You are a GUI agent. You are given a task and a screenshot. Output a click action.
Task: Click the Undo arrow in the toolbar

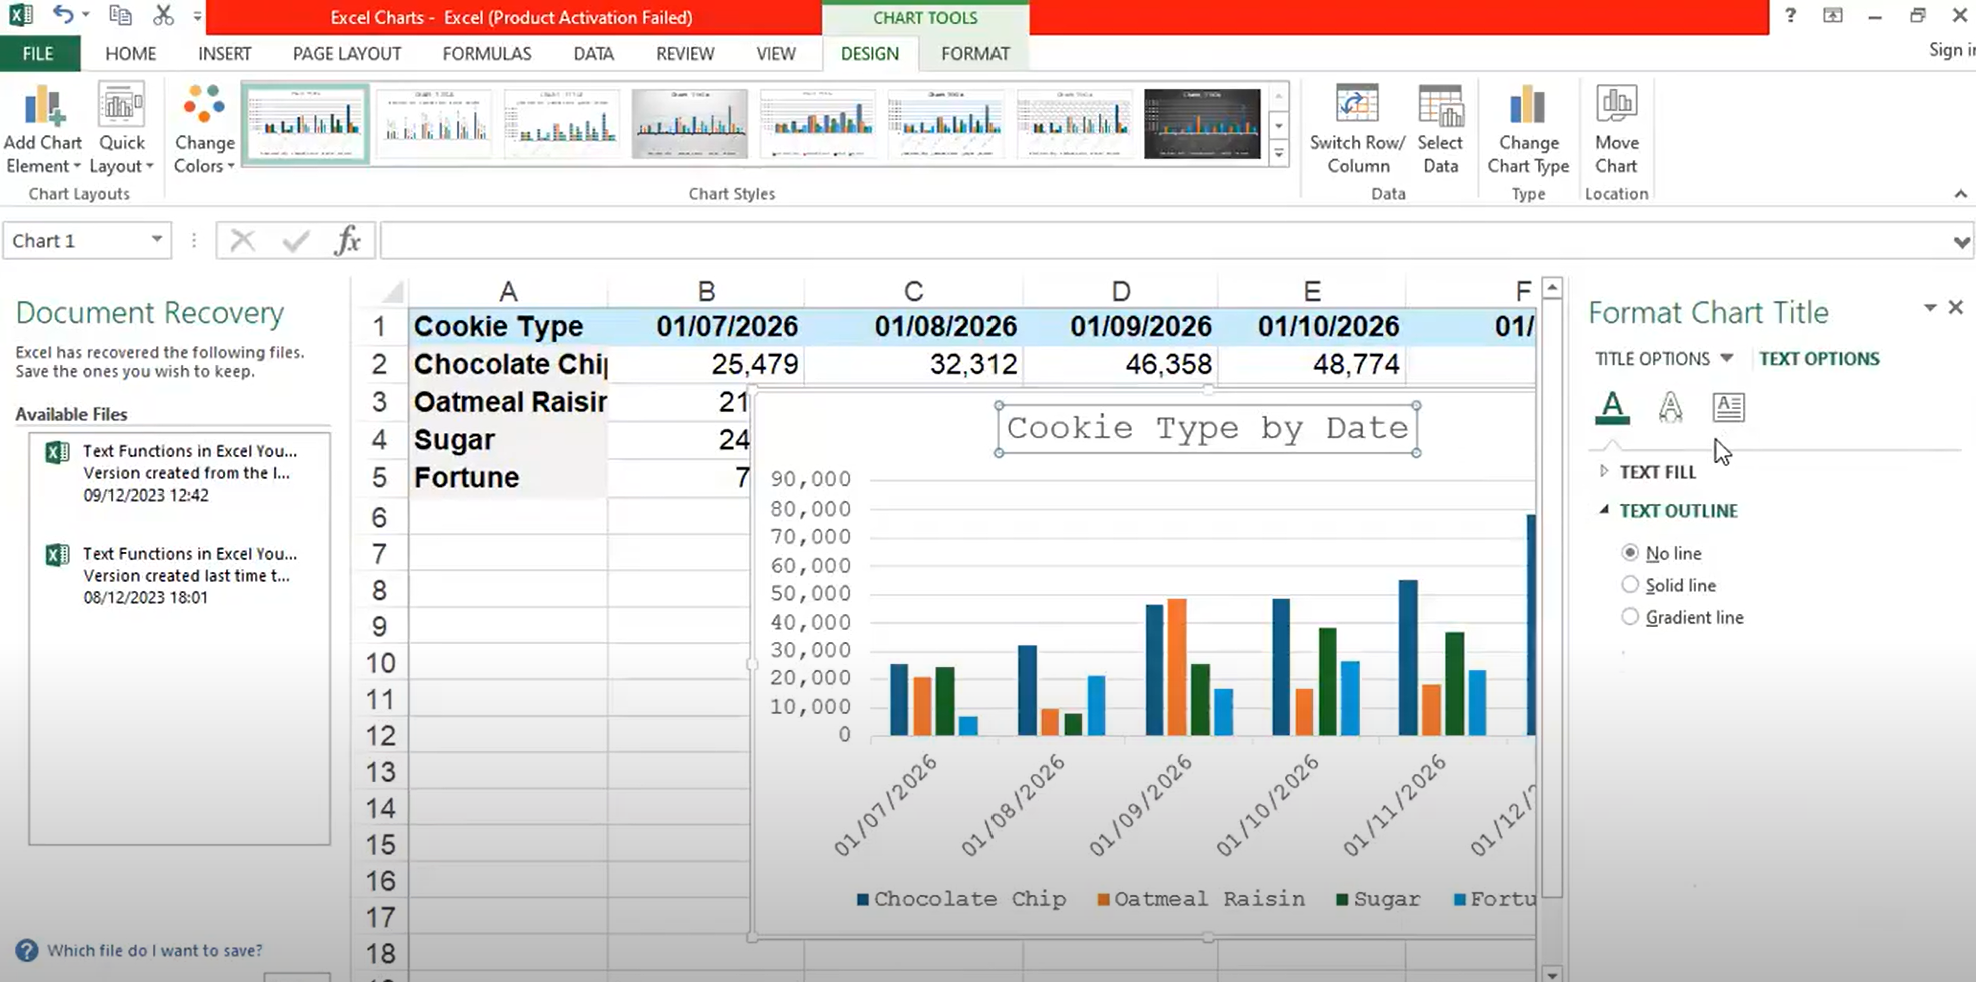tap(63, 15)
